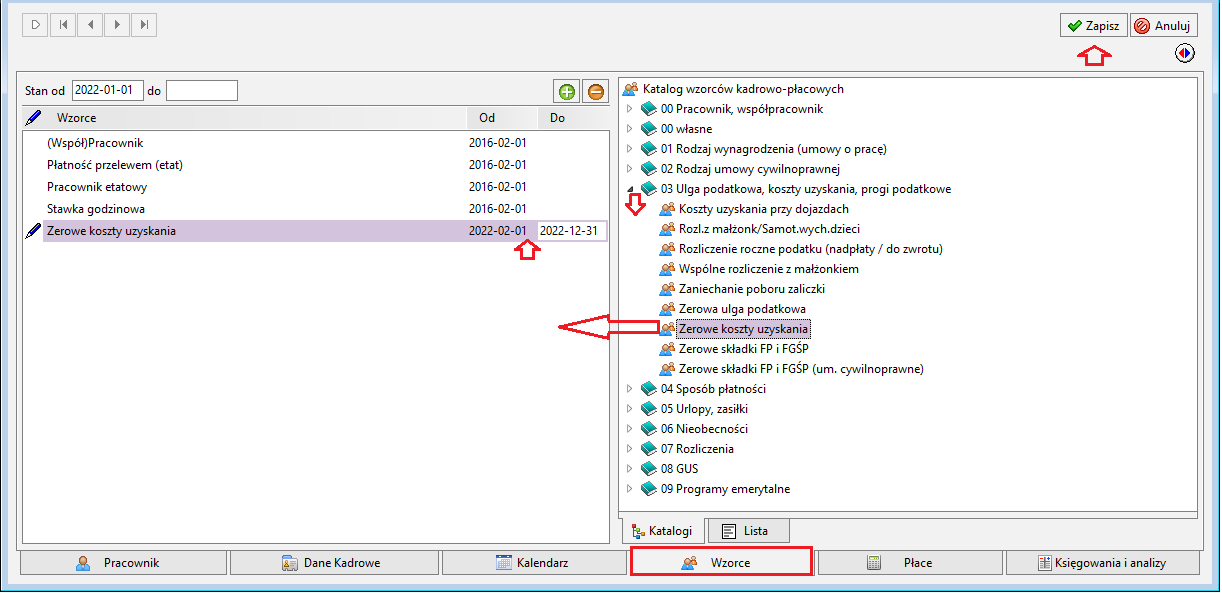Expand the 09 Programy emerytalne folder
Viewport: 1222px width, 593px height.
tap(628, 489)
